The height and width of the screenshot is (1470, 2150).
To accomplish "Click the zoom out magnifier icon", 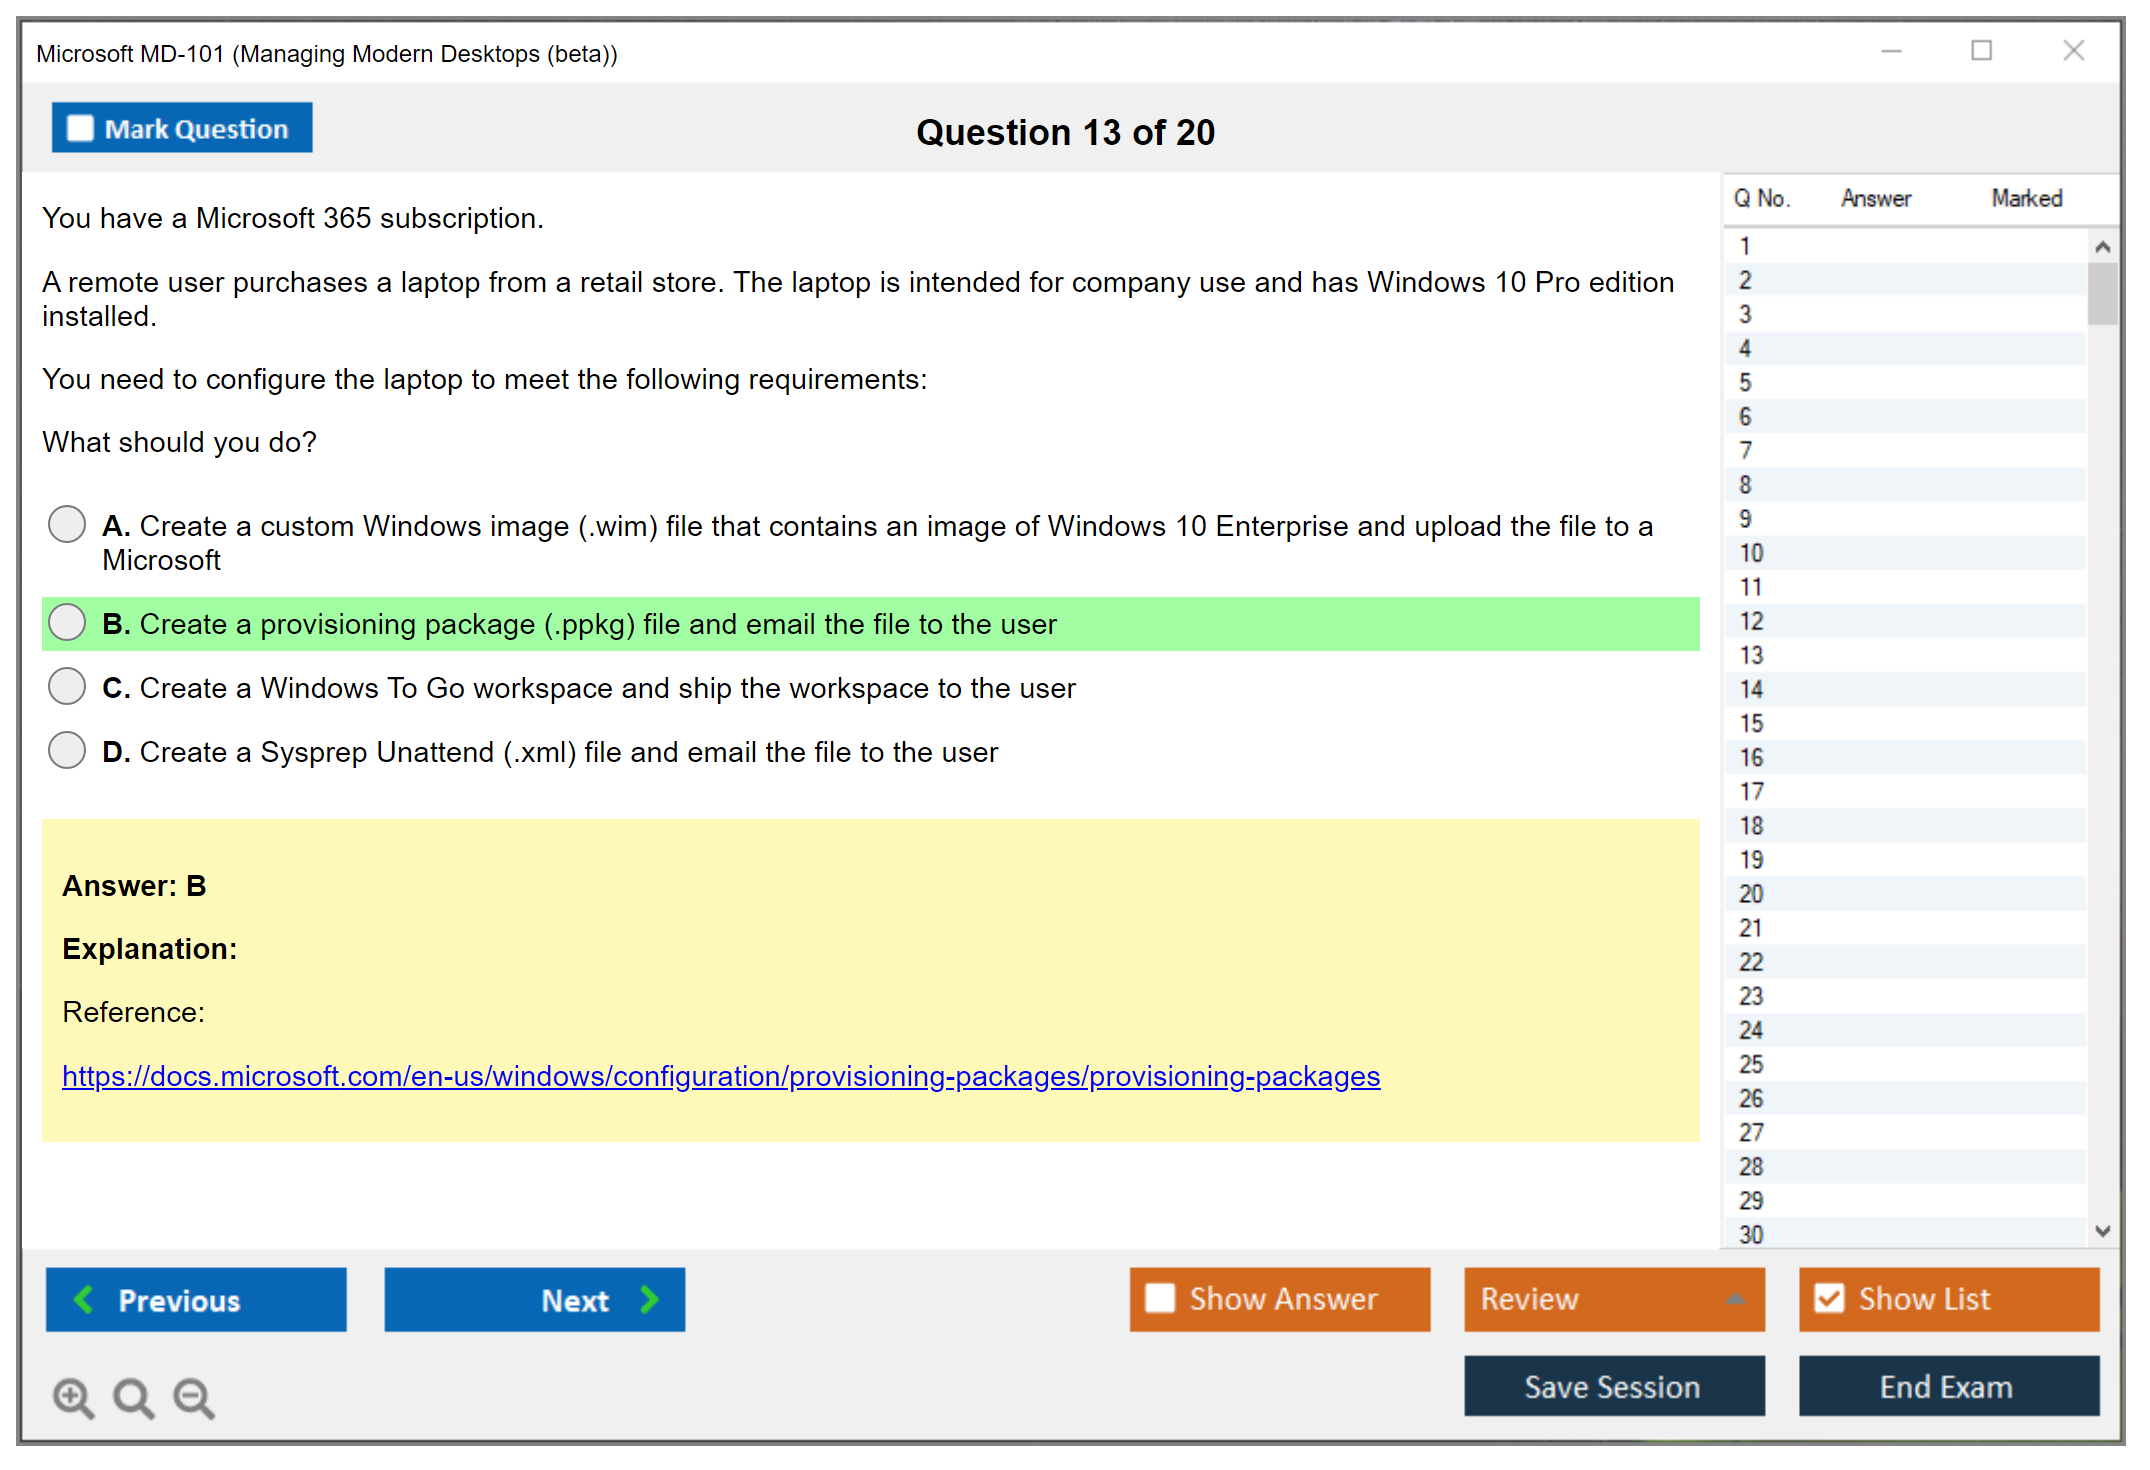I will click(x=194, y=1397).
